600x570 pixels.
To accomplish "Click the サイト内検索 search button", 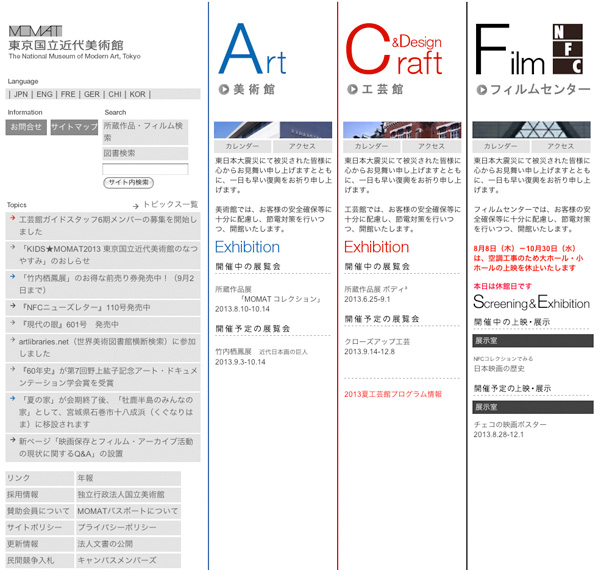I will 129,182.
